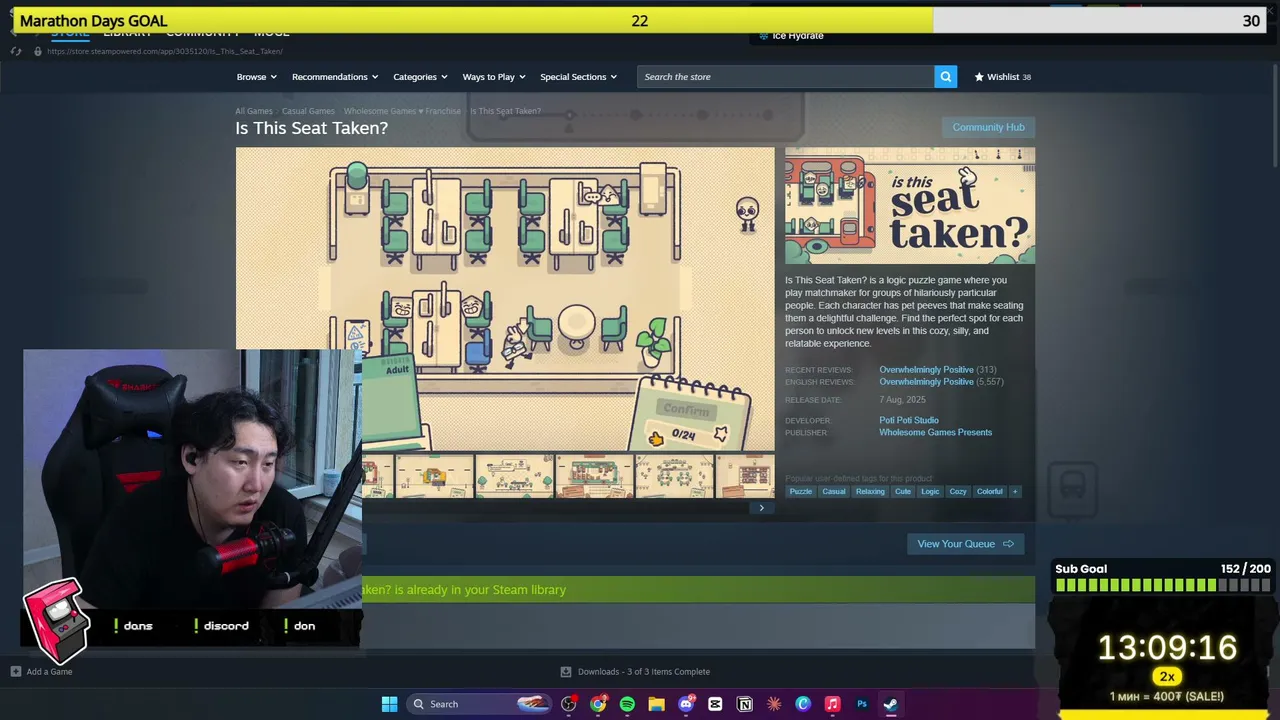Expand the Special Sections dropdown

(578, 77)
